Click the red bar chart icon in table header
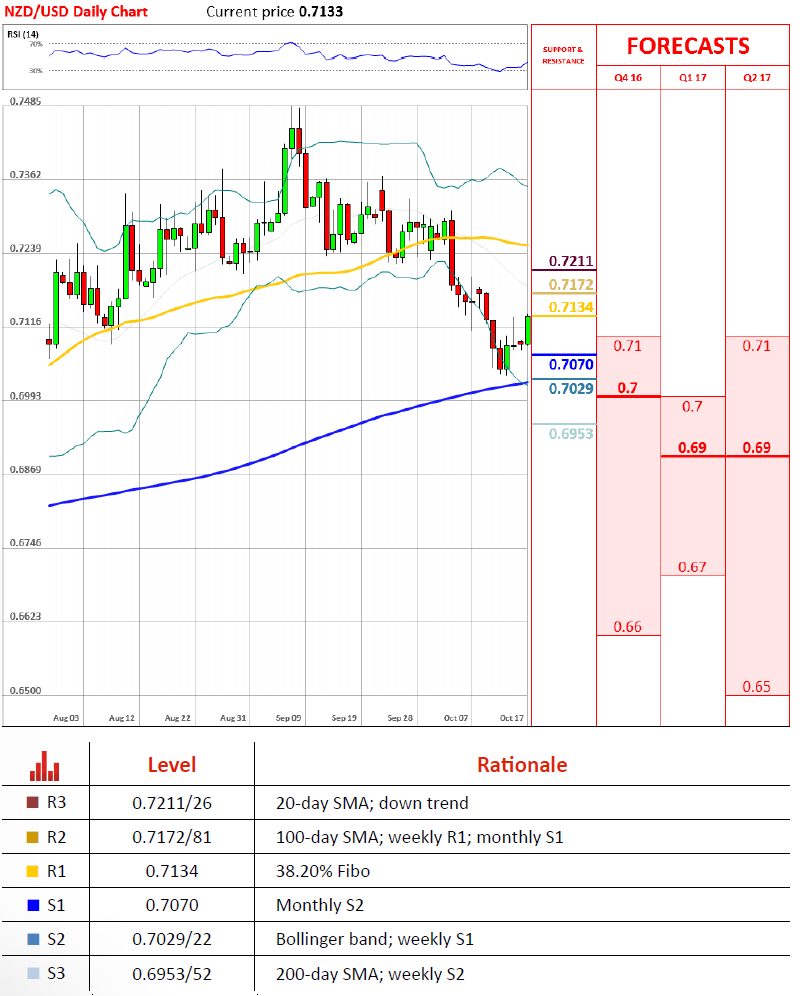Image resolution: width=803 pixels, height=996 pixels. (x=45, y=765)
